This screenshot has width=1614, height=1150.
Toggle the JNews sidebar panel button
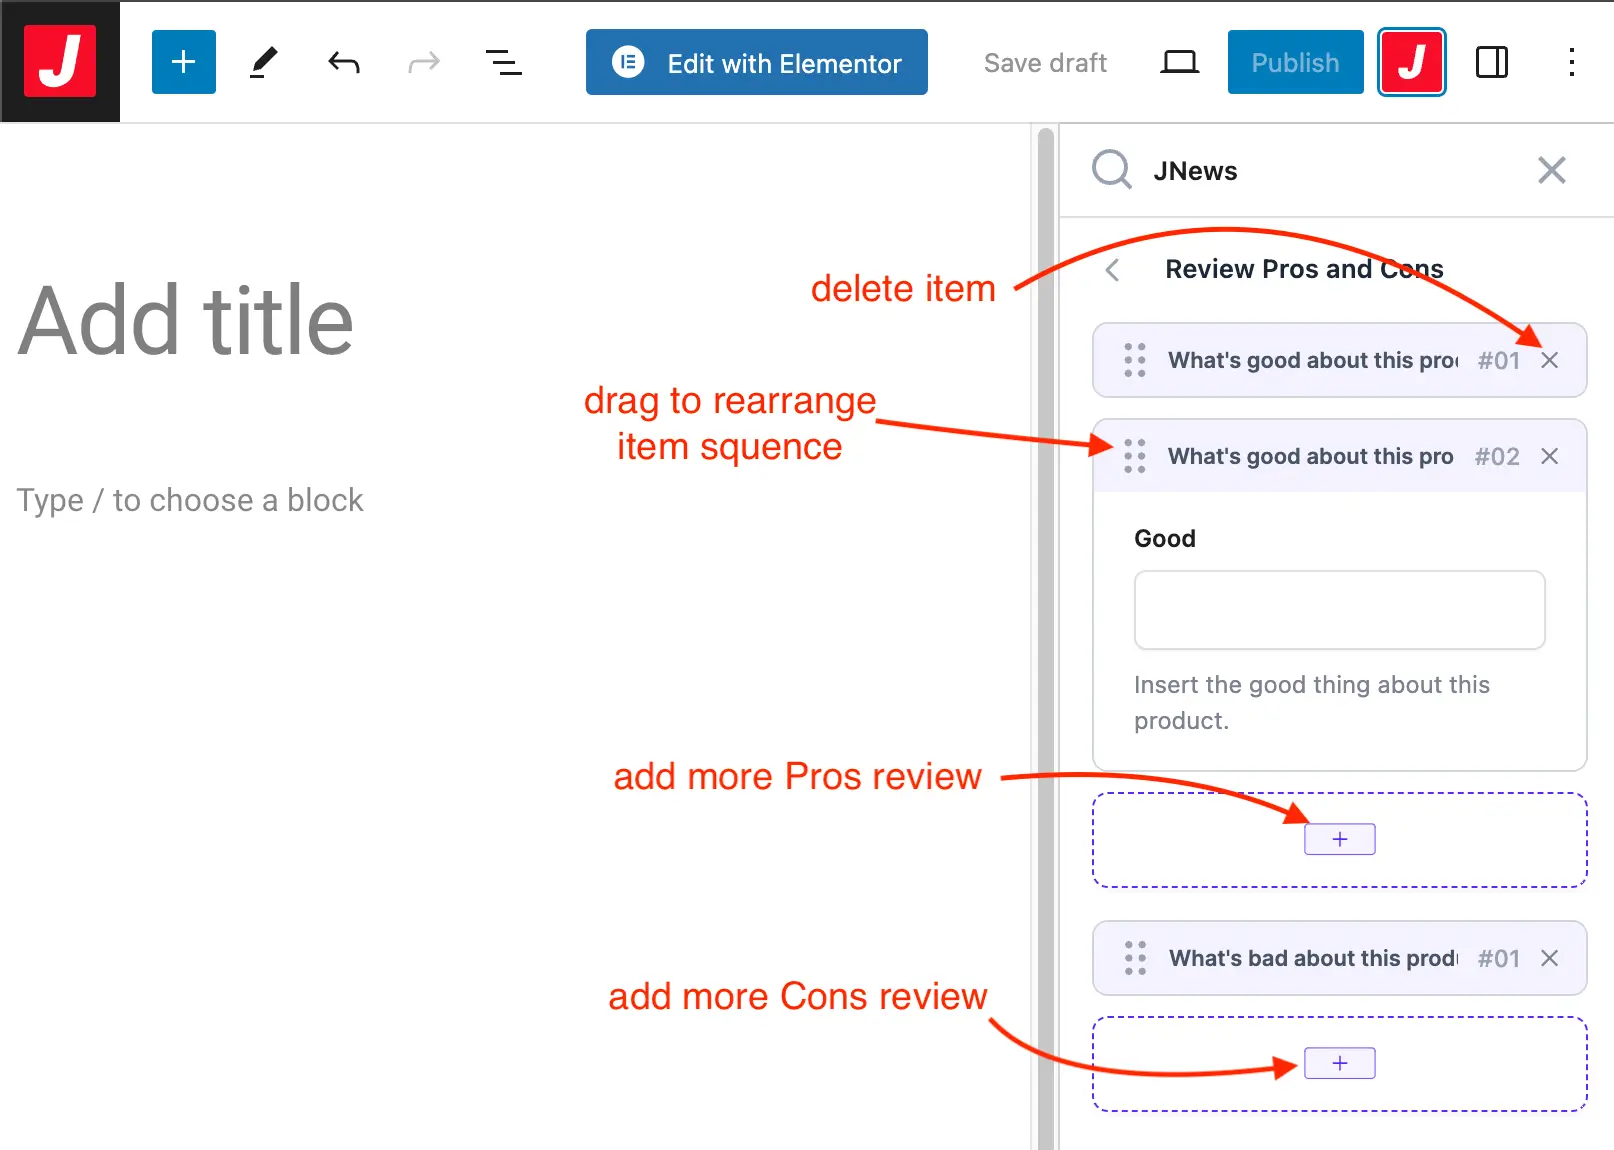(1411, 62)
